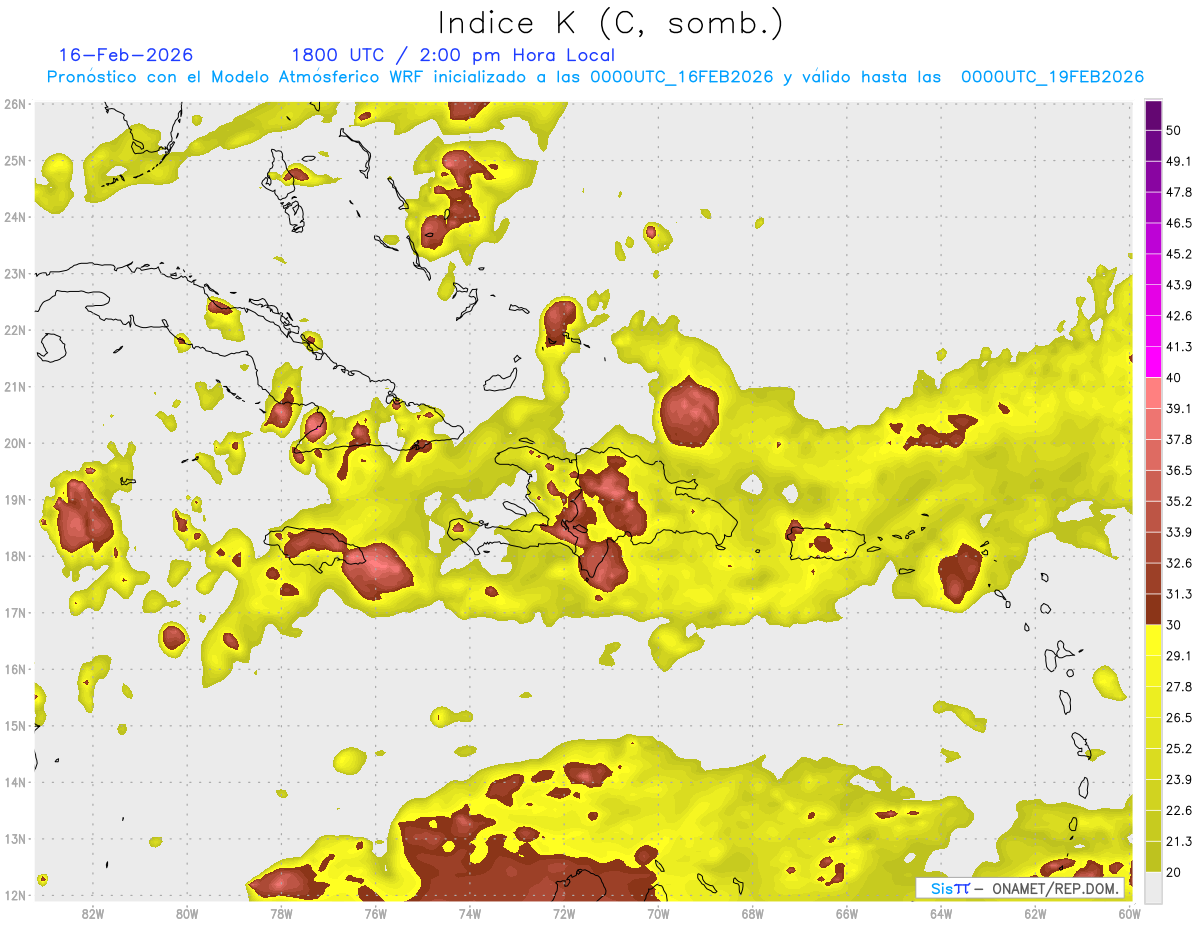Image resolution: width=1200 pixels, height=927 pixels.
Task: Click the '64W' longitude label
Action: pyautogui.click(x=940, y=913)
